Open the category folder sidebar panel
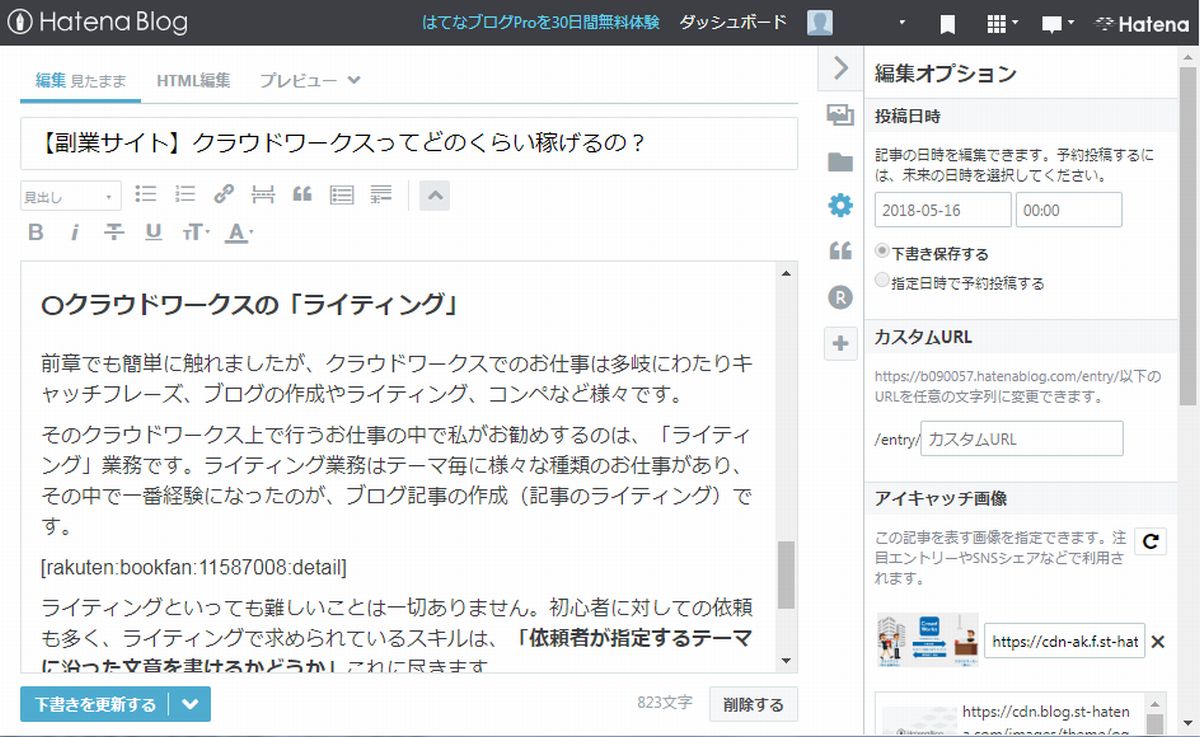Screen dimensions: 1200x737 point(840,161)
